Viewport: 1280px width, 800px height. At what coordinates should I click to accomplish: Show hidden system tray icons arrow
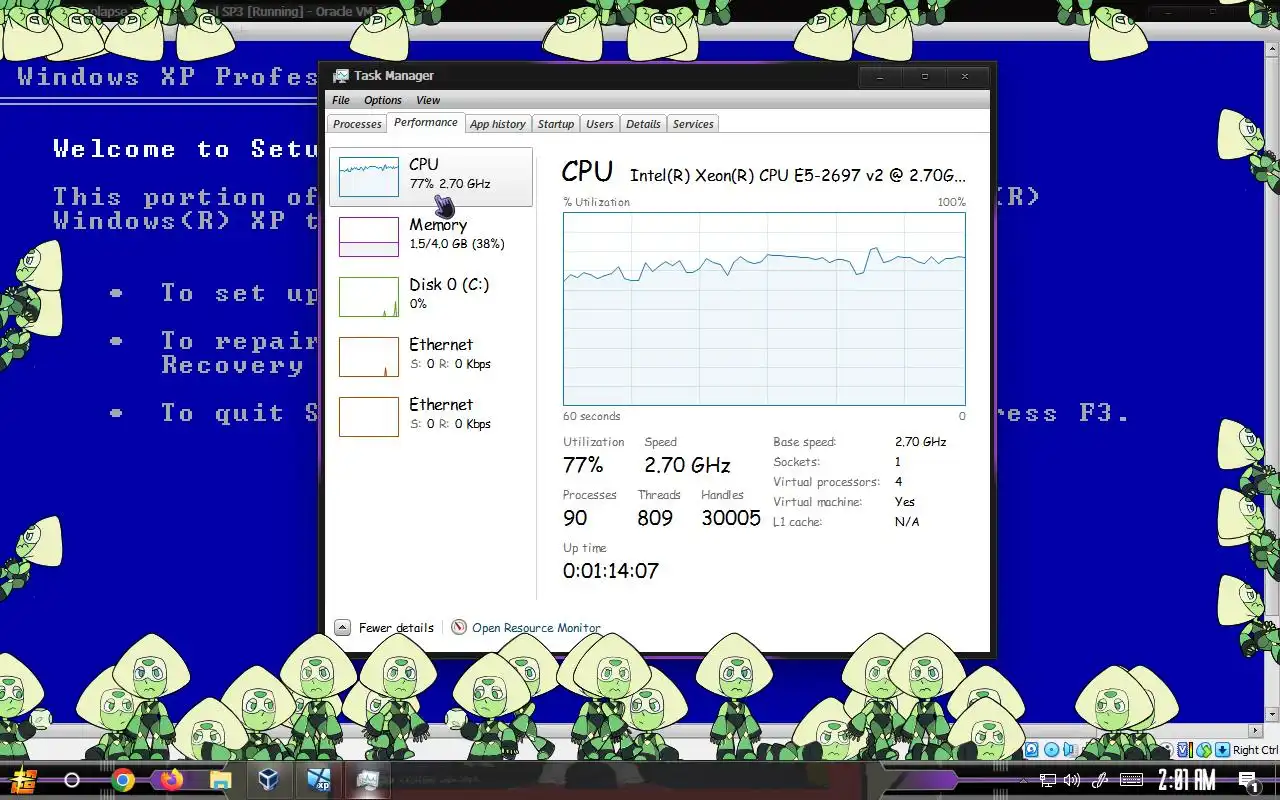[1023, 781]
